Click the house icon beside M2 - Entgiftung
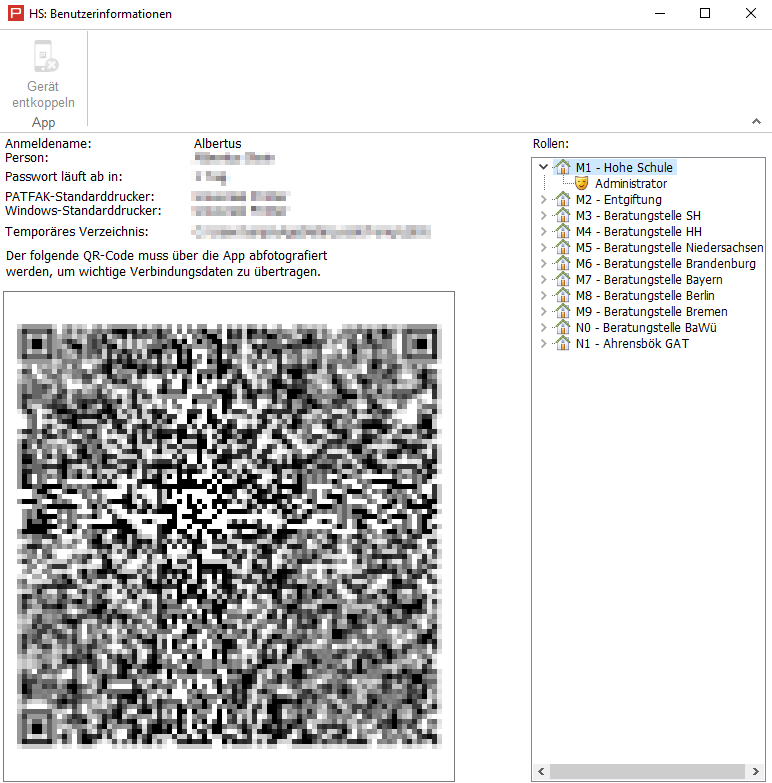This screenshot has height=783, width=772. pyautogui.click(x=562, y=200)
